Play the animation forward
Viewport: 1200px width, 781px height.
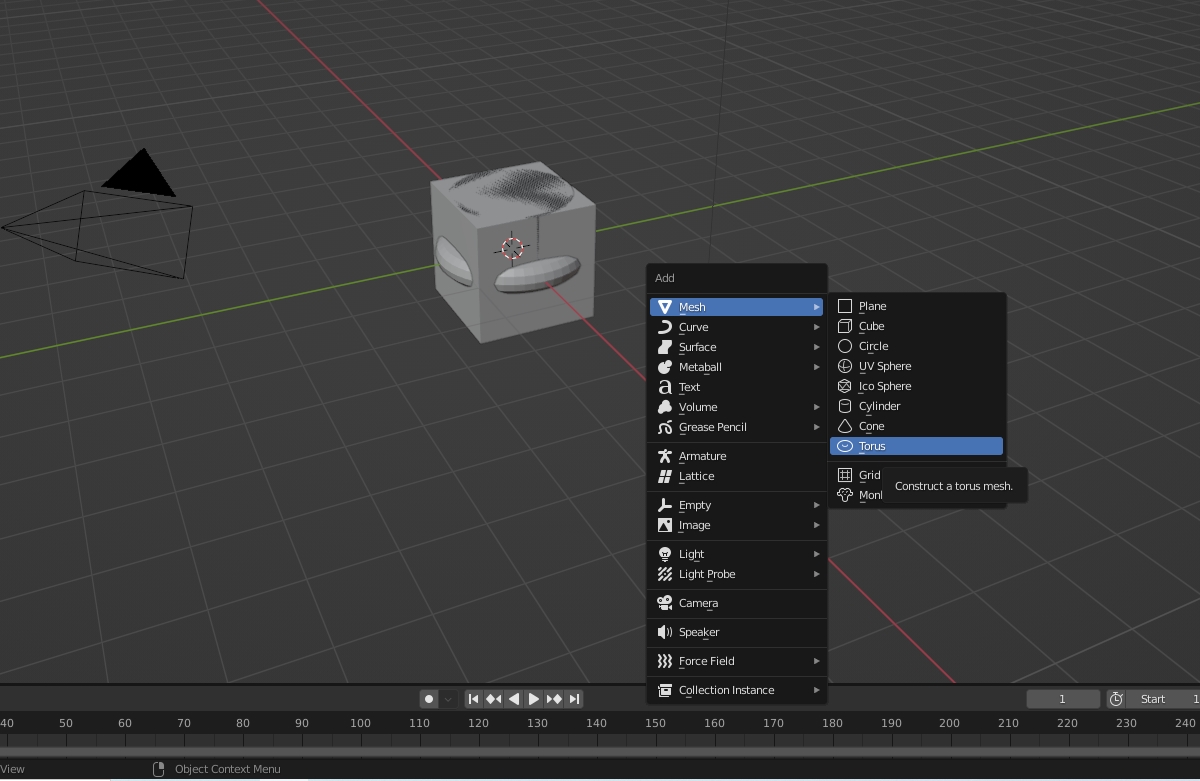click(x=534, y=699)
